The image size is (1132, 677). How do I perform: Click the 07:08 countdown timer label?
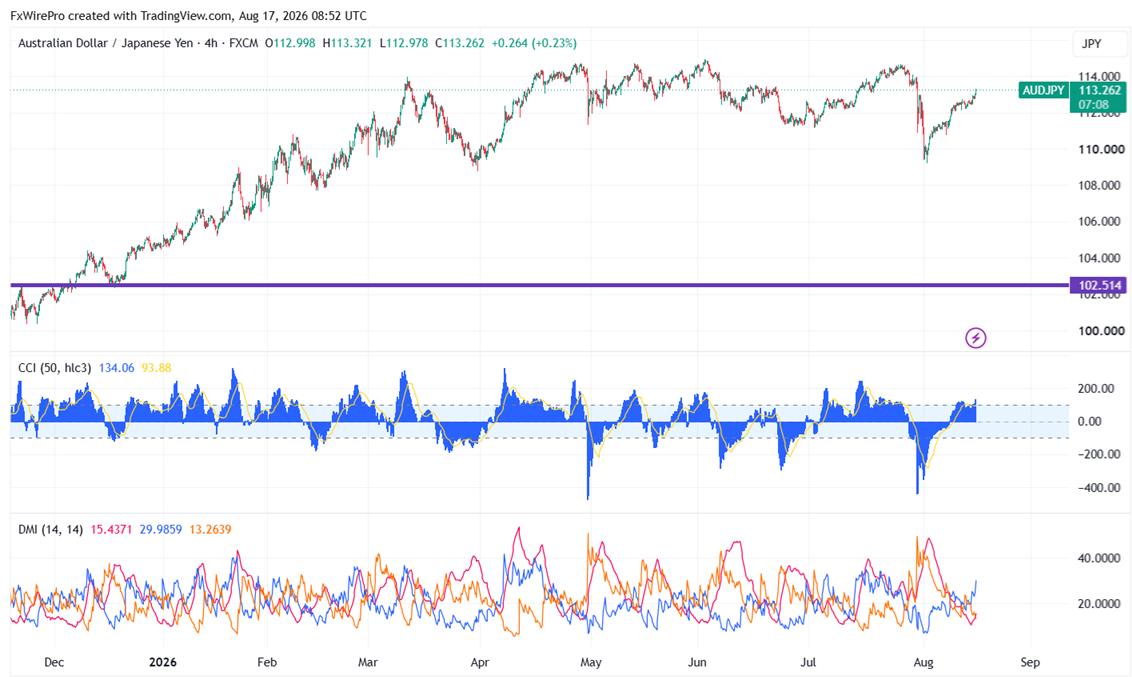click(1093, 105)
